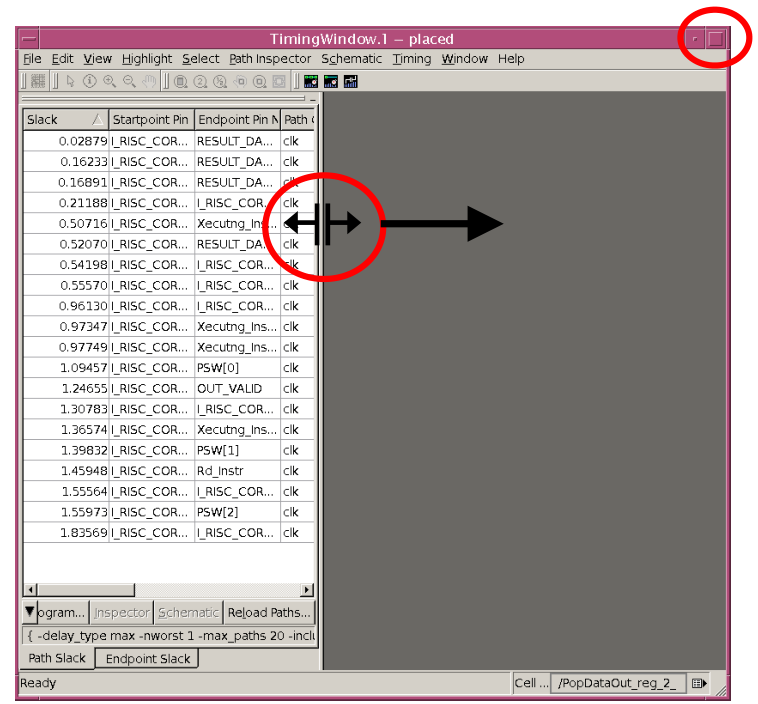
Task: Open the Highlight menu
Action: coord(147,59)
